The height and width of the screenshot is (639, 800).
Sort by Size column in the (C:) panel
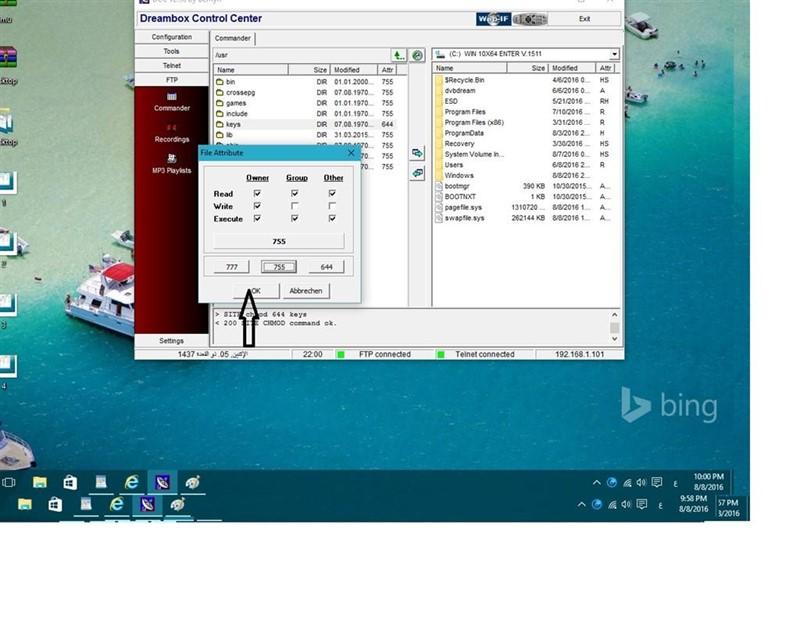coord(528,68)
